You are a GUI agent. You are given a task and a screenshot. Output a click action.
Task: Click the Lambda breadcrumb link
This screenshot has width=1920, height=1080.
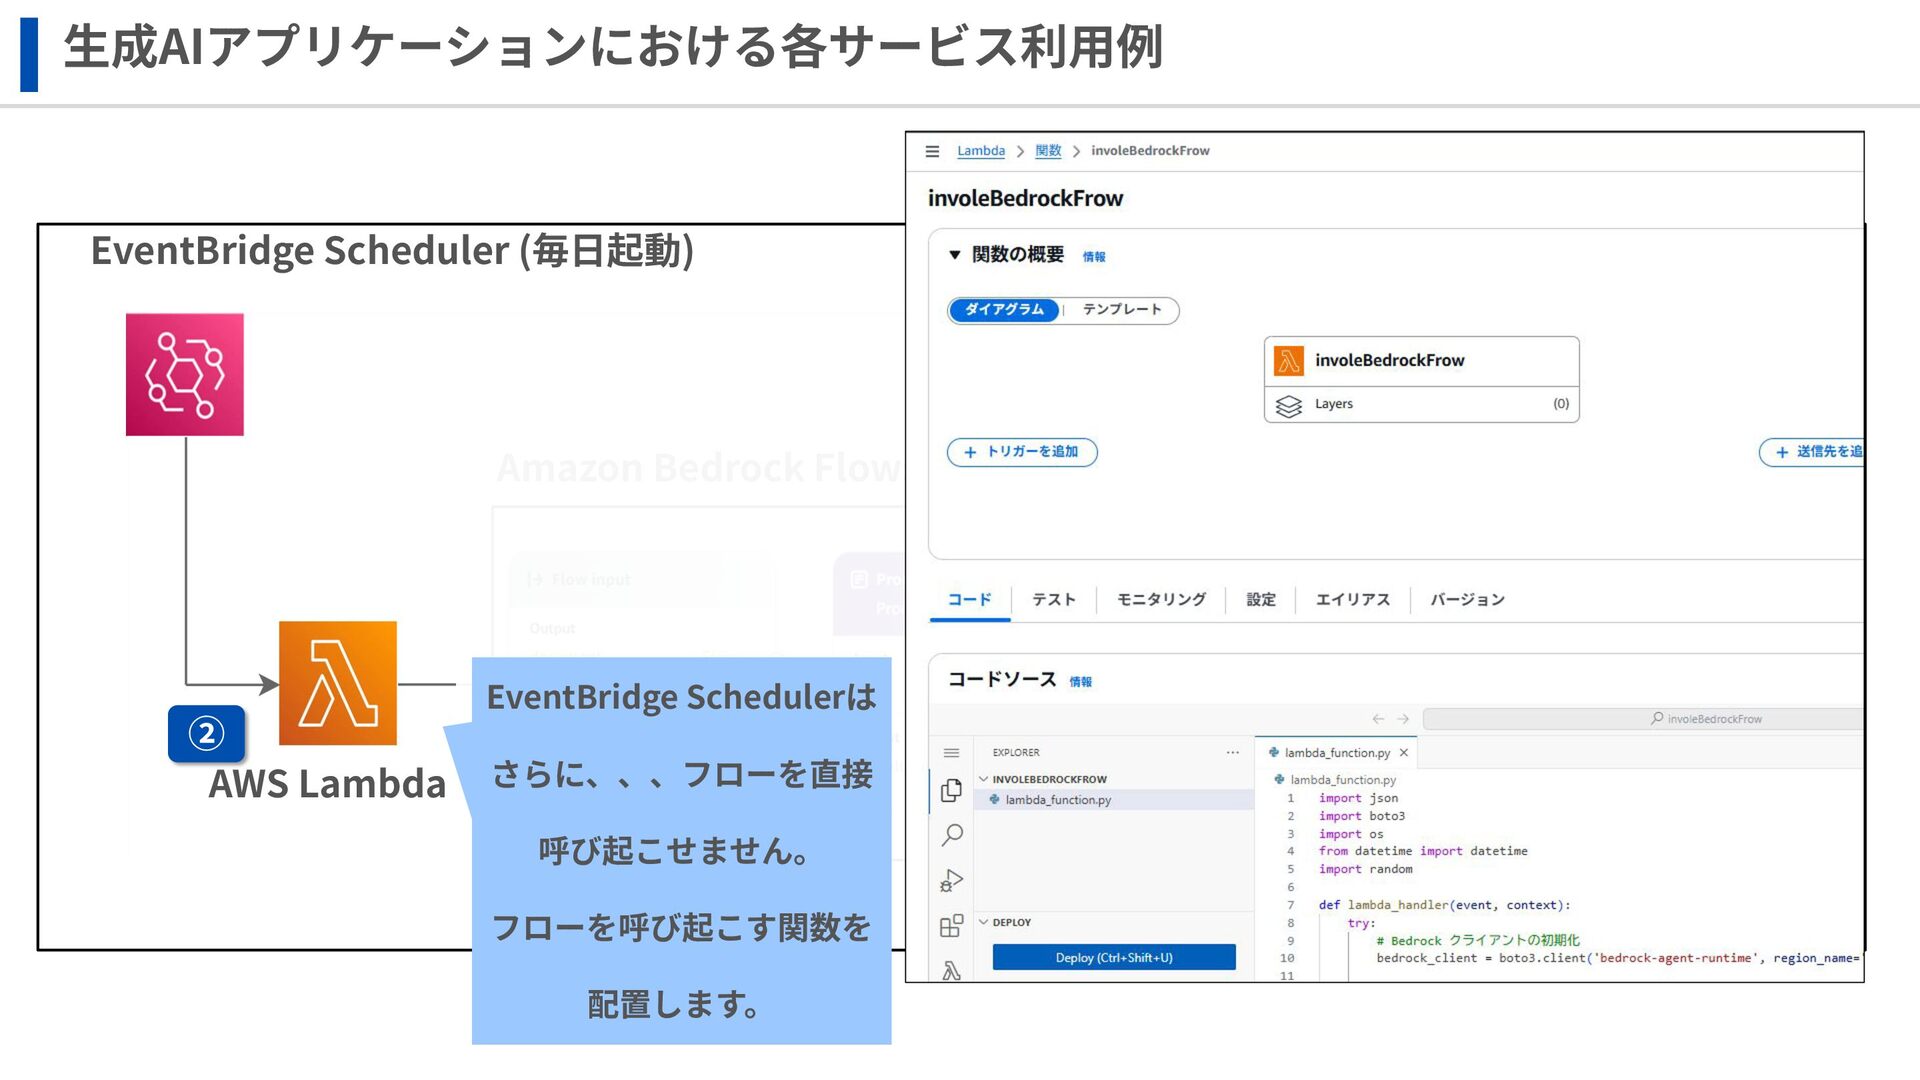[x=980, y=151]
